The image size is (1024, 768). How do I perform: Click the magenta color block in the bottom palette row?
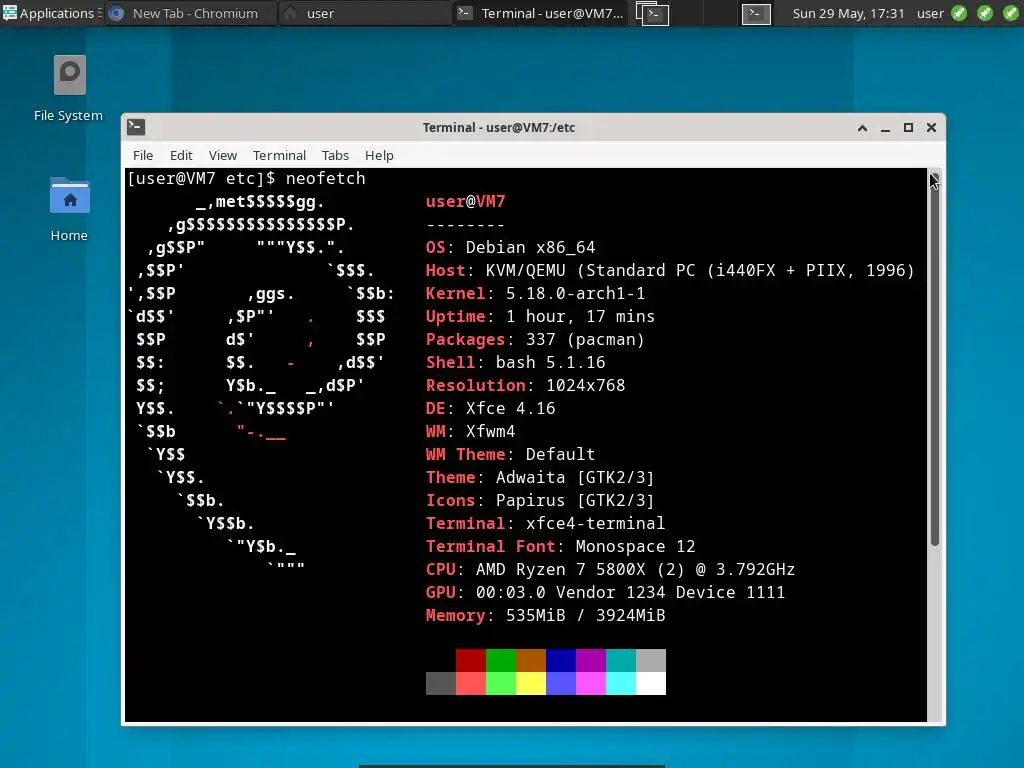[x=591, y=683]
